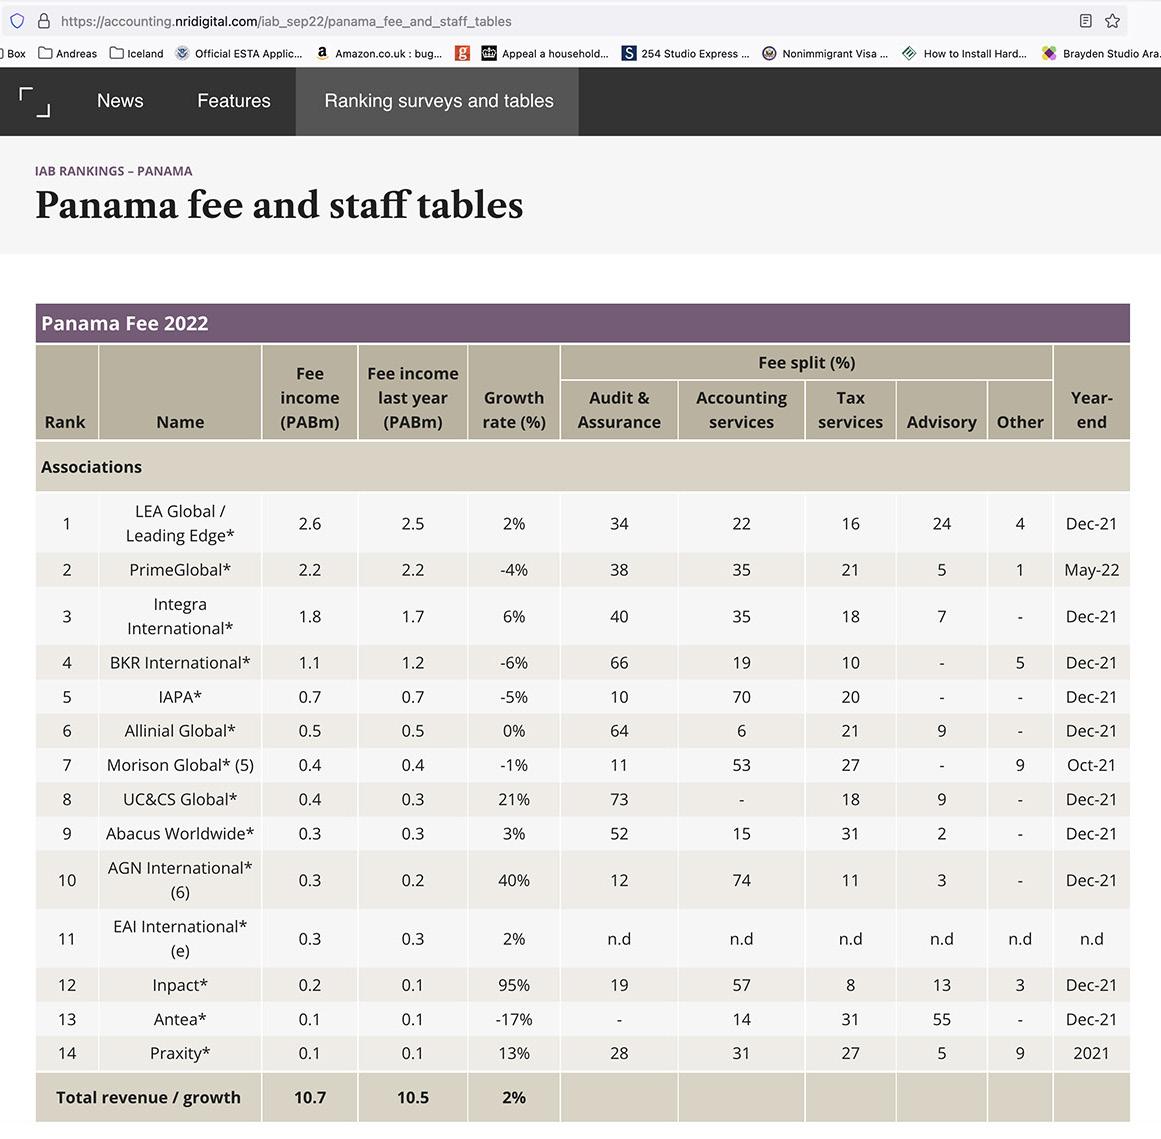Image resolution: width=1161 pixels, height=1139 pixels.
Task: Open Official ESTA Application bookmark
Action: (239, 53)
